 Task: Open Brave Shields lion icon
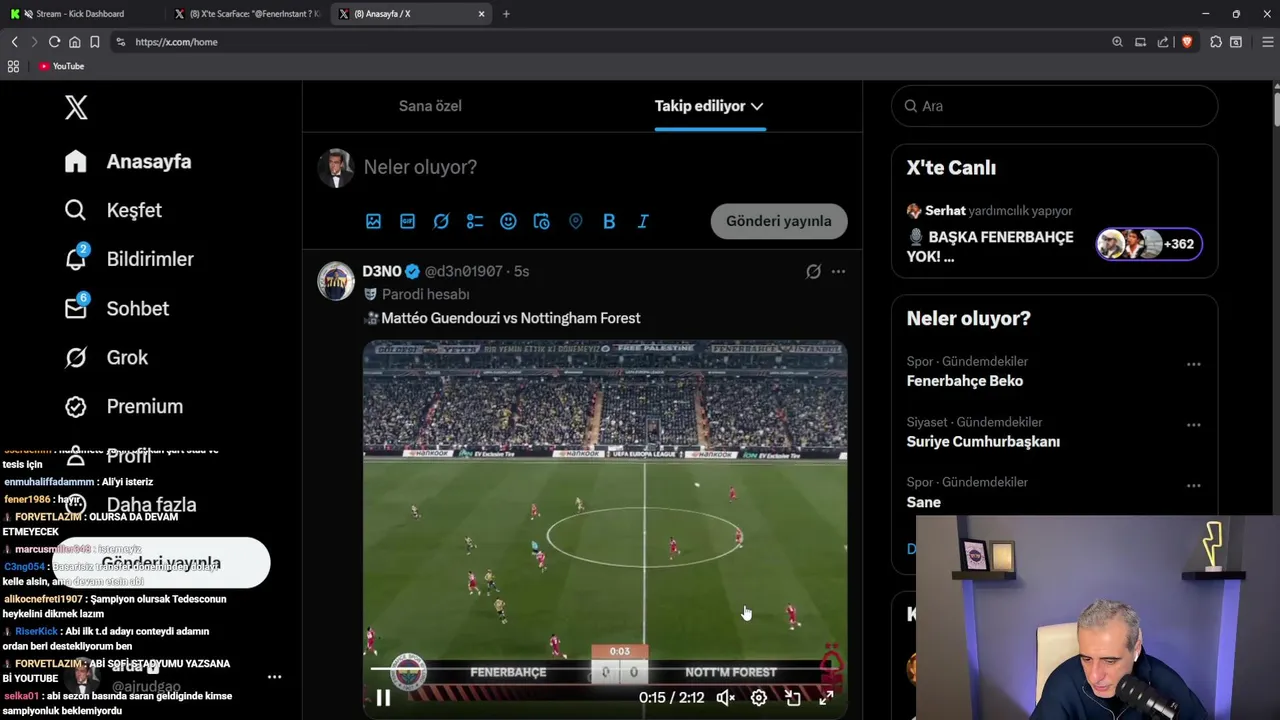point(1187,42)
